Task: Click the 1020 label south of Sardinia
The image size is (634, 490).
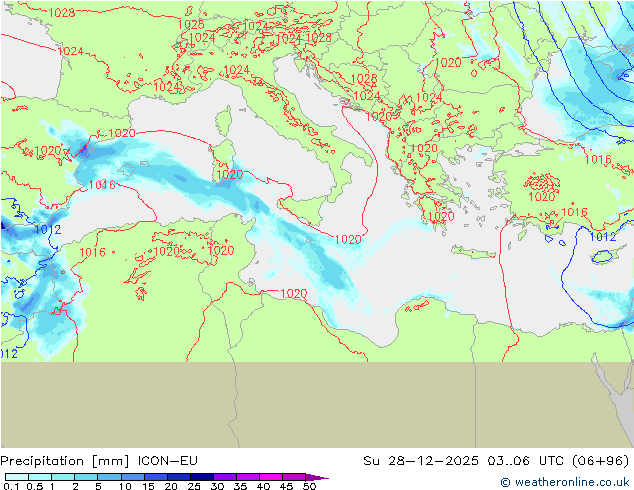Action: click(x=230, y=175)
